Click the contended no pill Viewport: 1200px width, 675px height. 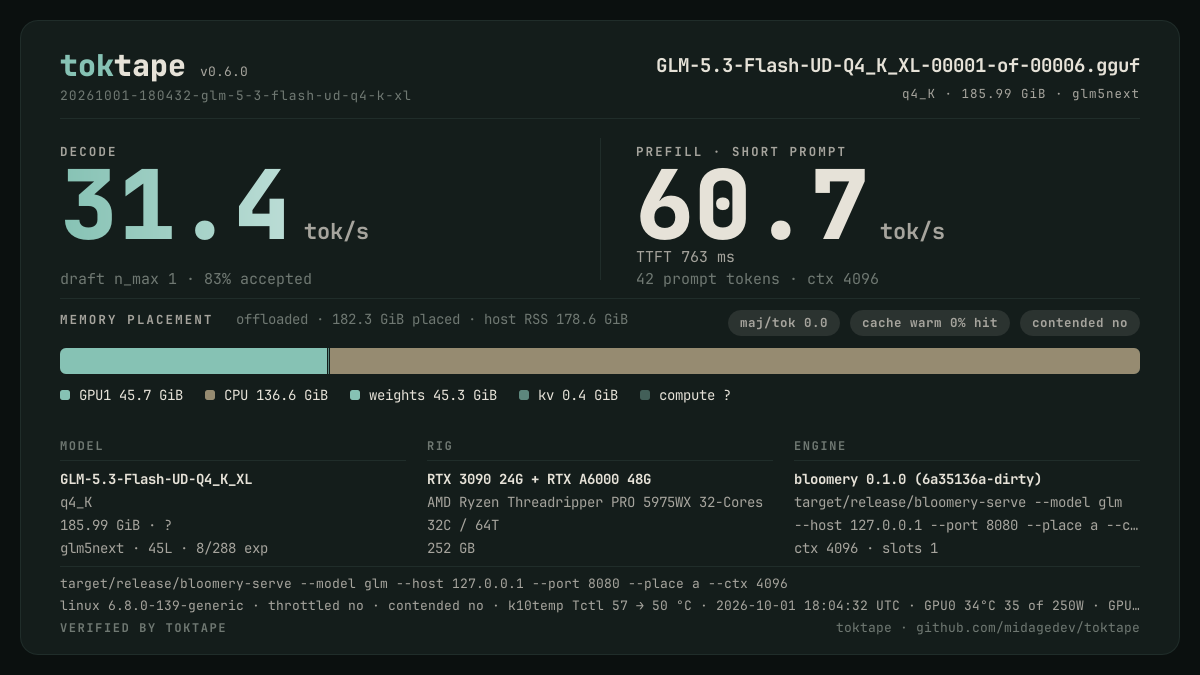click(x=1080, y=323)
